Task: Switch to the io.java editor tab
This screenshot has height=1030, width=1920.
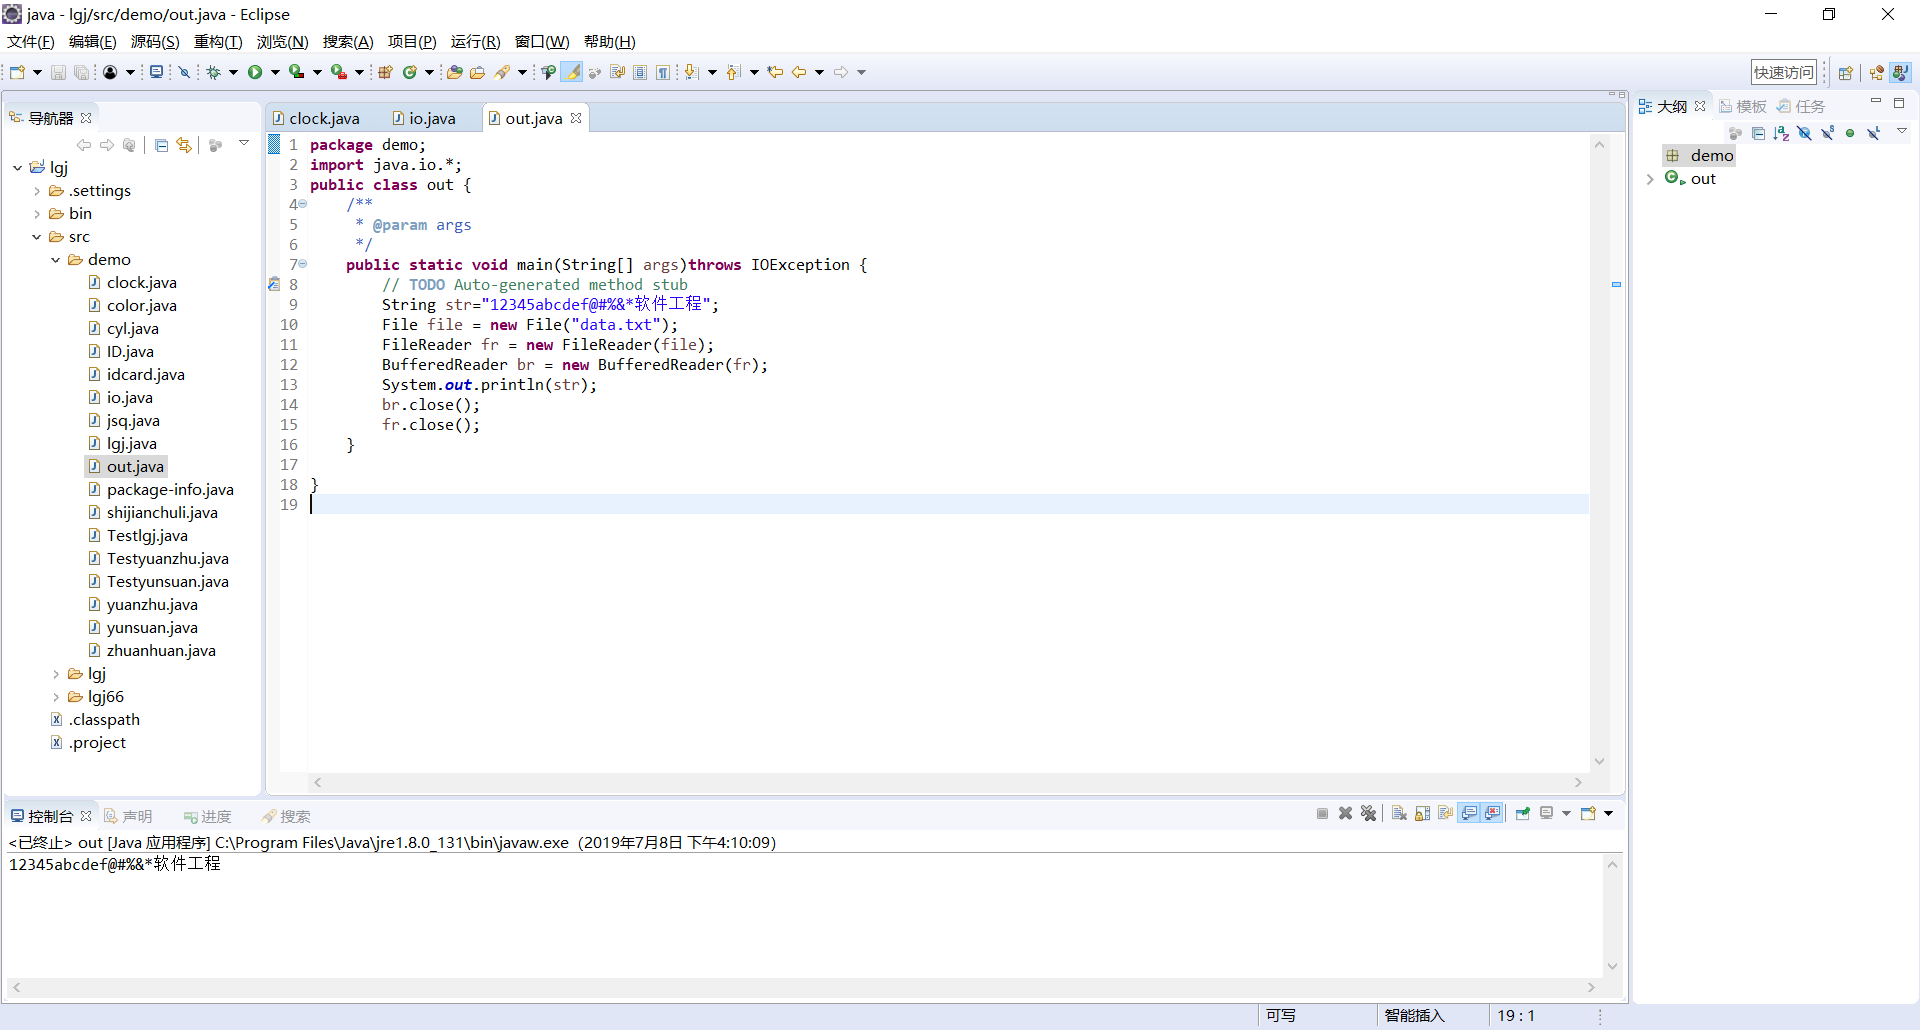Action: (x=431, y=118)
